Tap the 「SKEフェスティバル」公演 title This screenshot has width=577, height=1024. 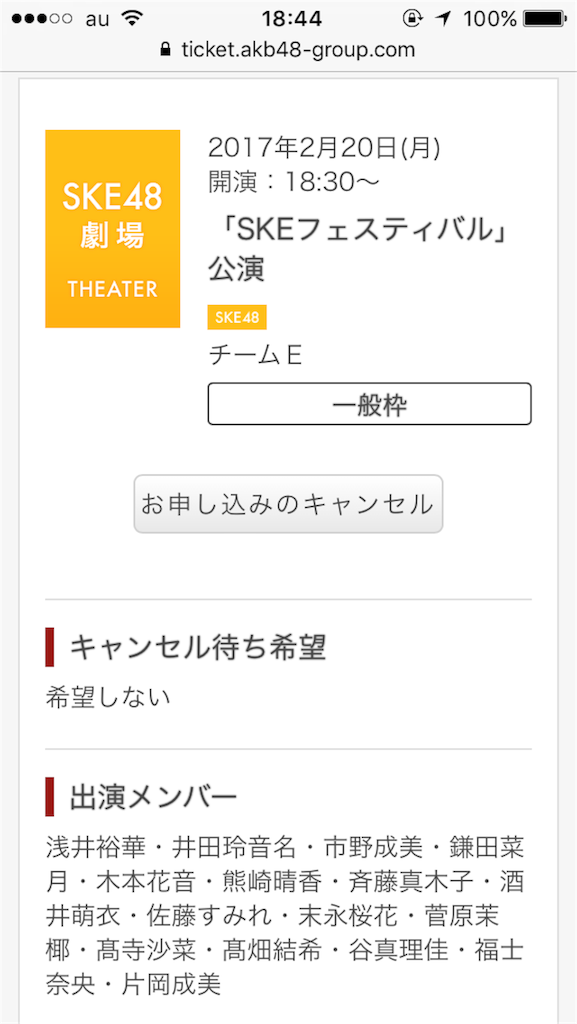[x=358, y=247]
